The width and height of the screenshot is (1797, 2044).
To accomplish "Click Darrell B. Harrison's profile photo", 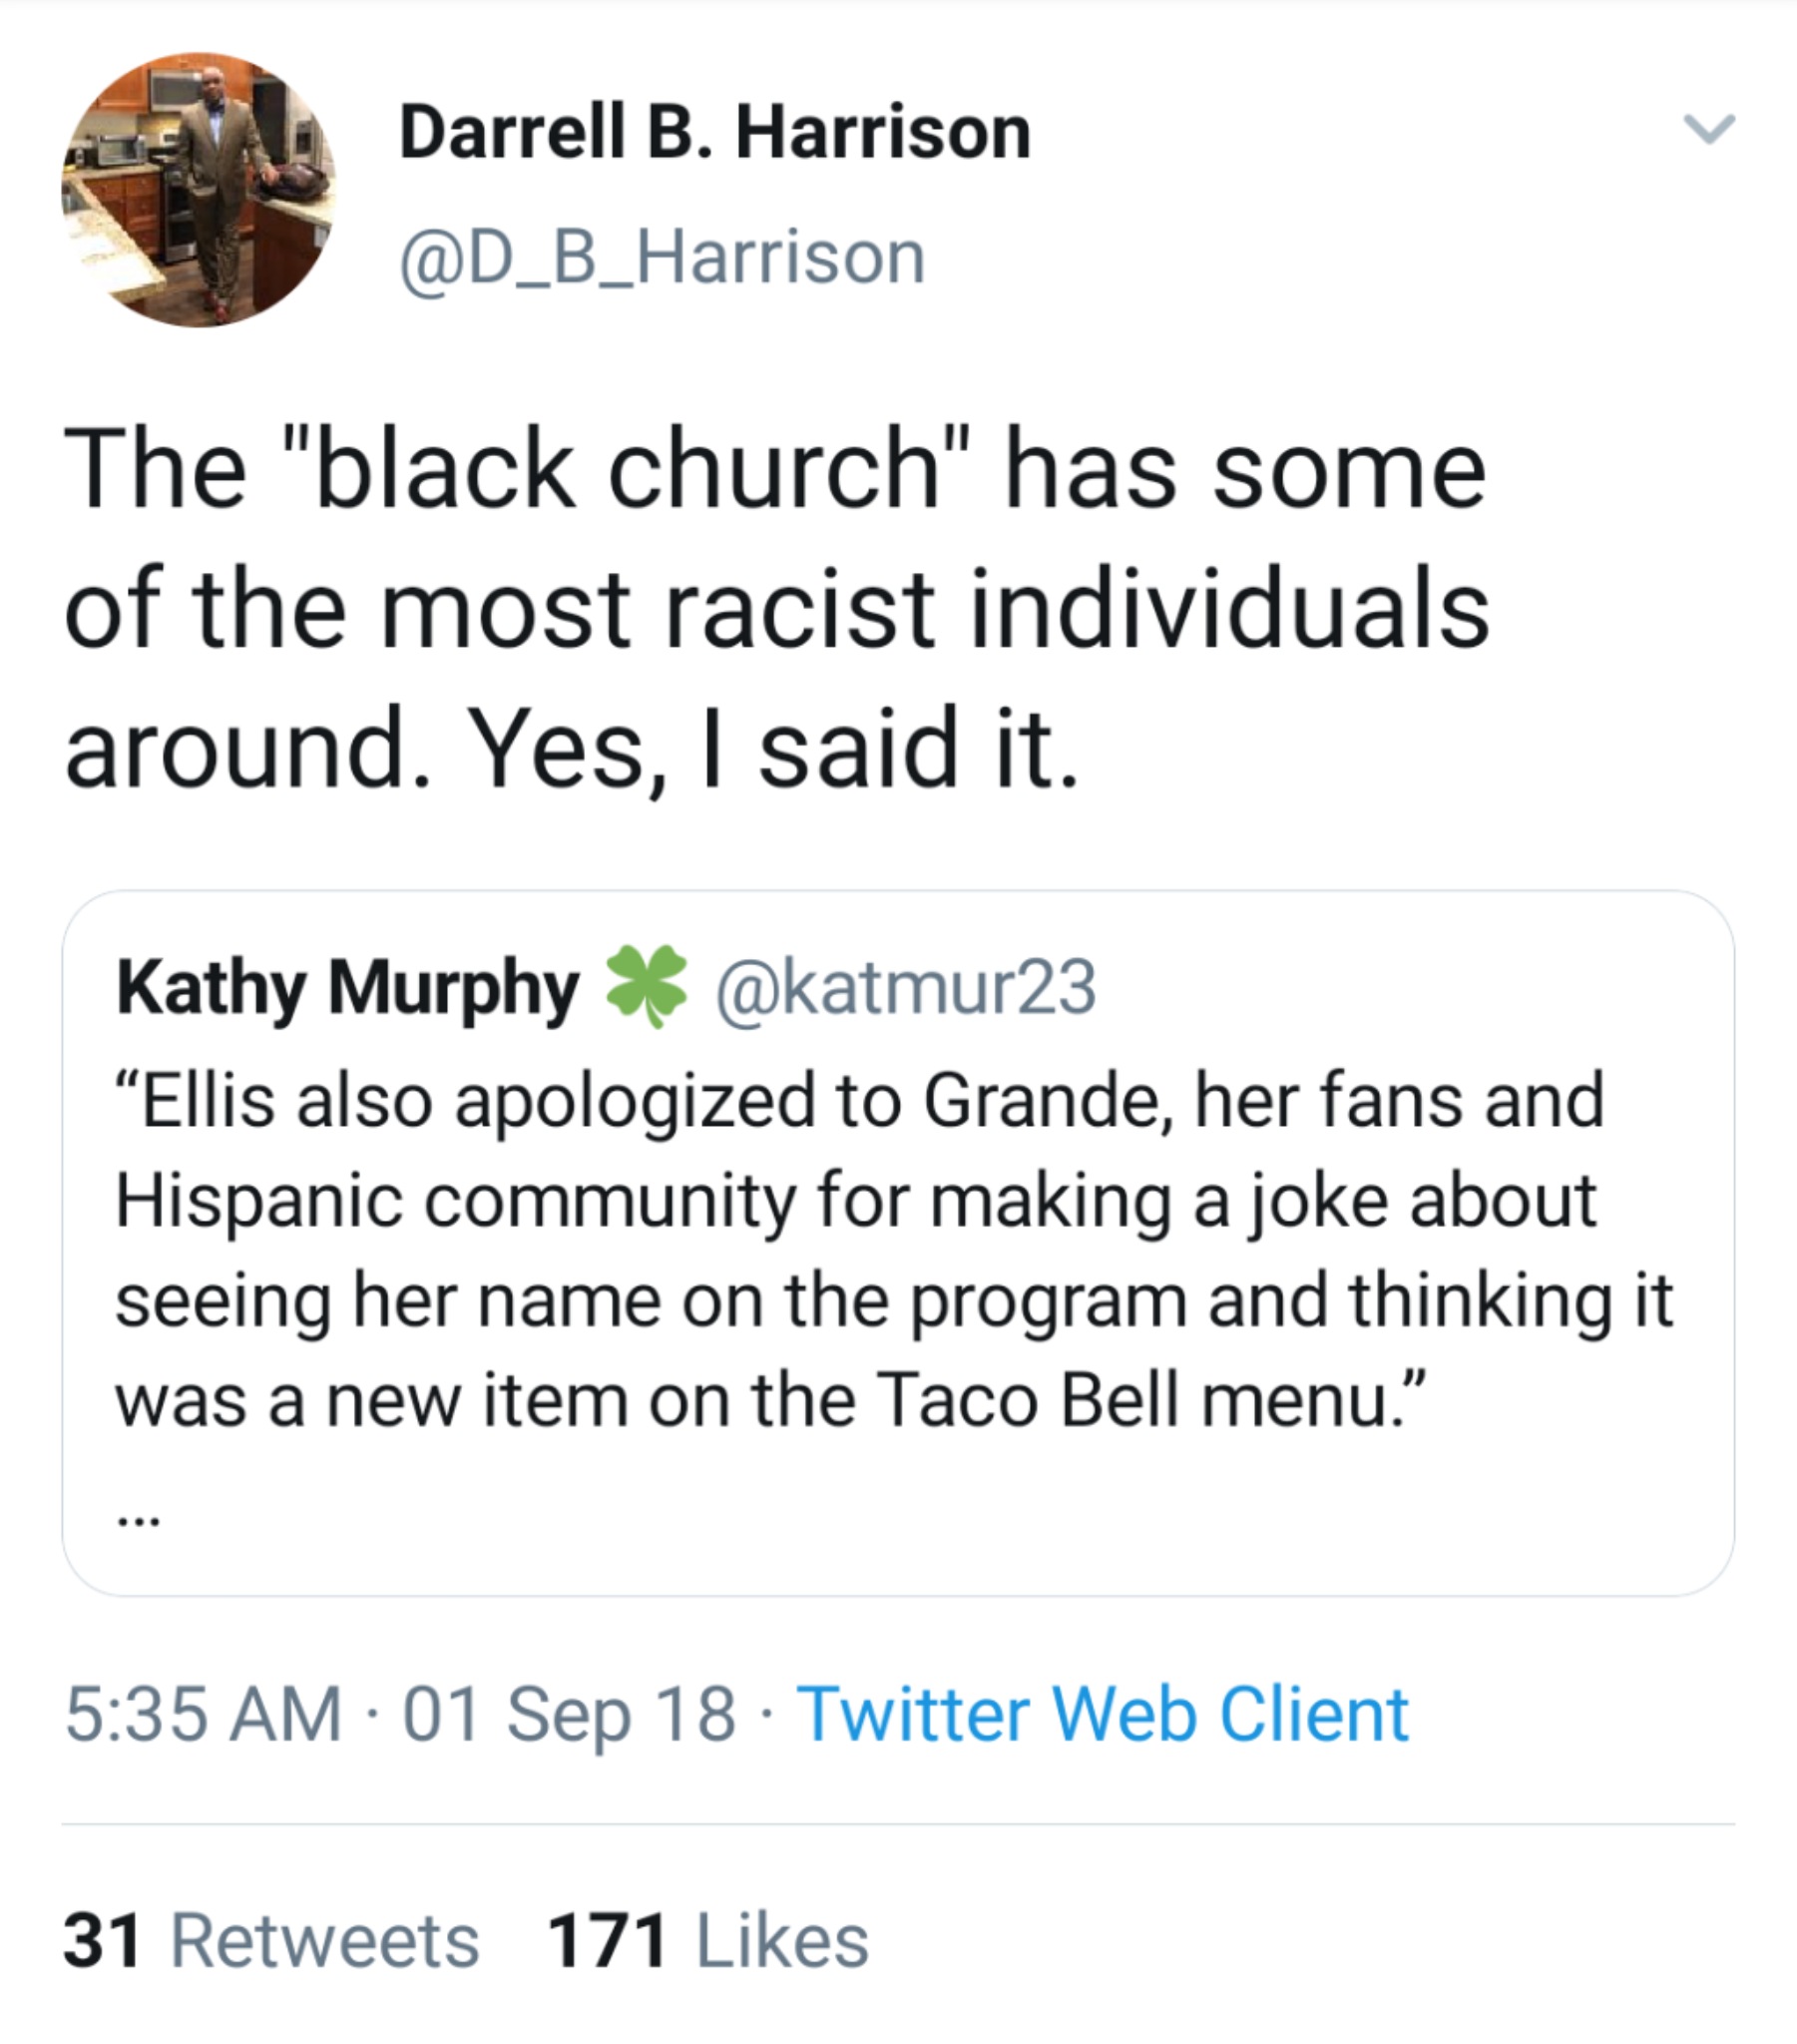I will point(199,190).
